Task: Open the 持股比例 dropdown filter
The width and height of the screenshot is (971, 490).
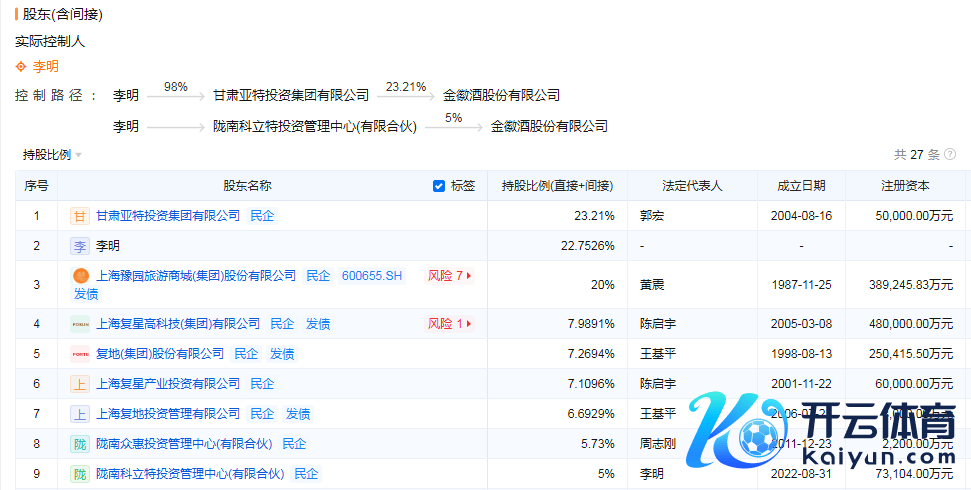Action: click(x=52, y=155)
